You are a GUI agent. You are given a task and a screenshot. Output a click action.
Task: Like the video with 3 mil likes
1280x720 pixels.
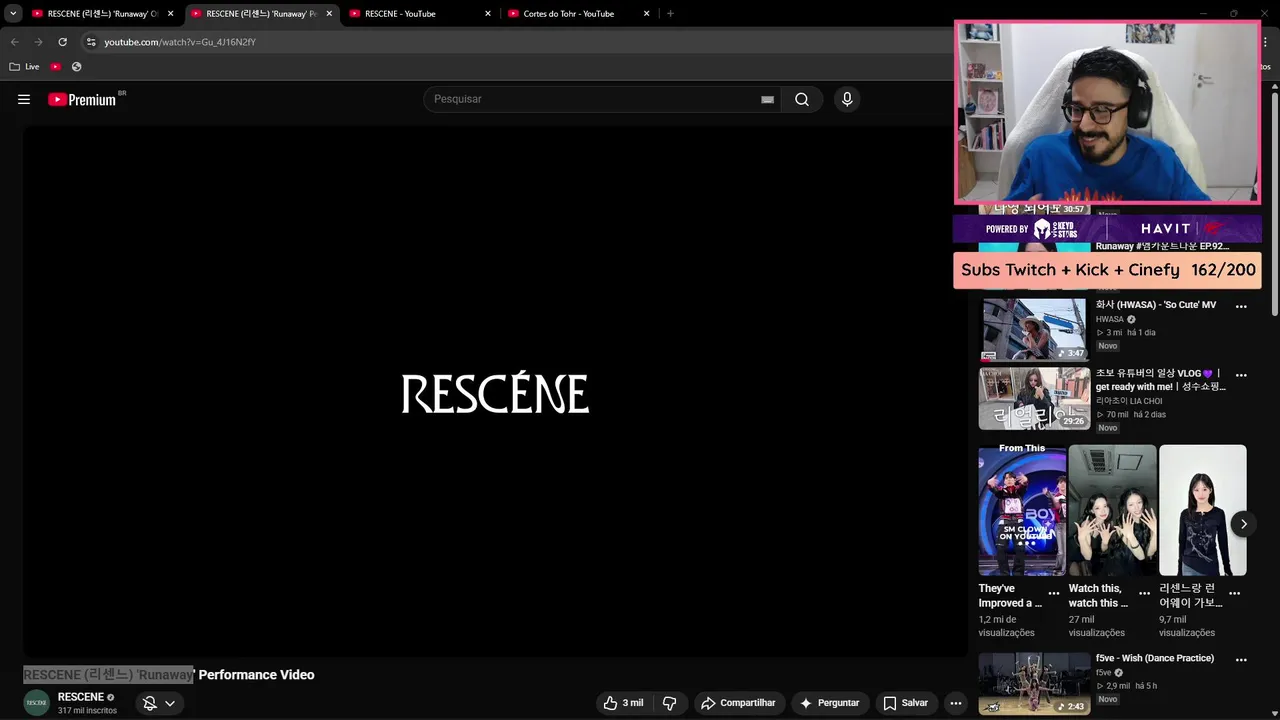point(622,703)
